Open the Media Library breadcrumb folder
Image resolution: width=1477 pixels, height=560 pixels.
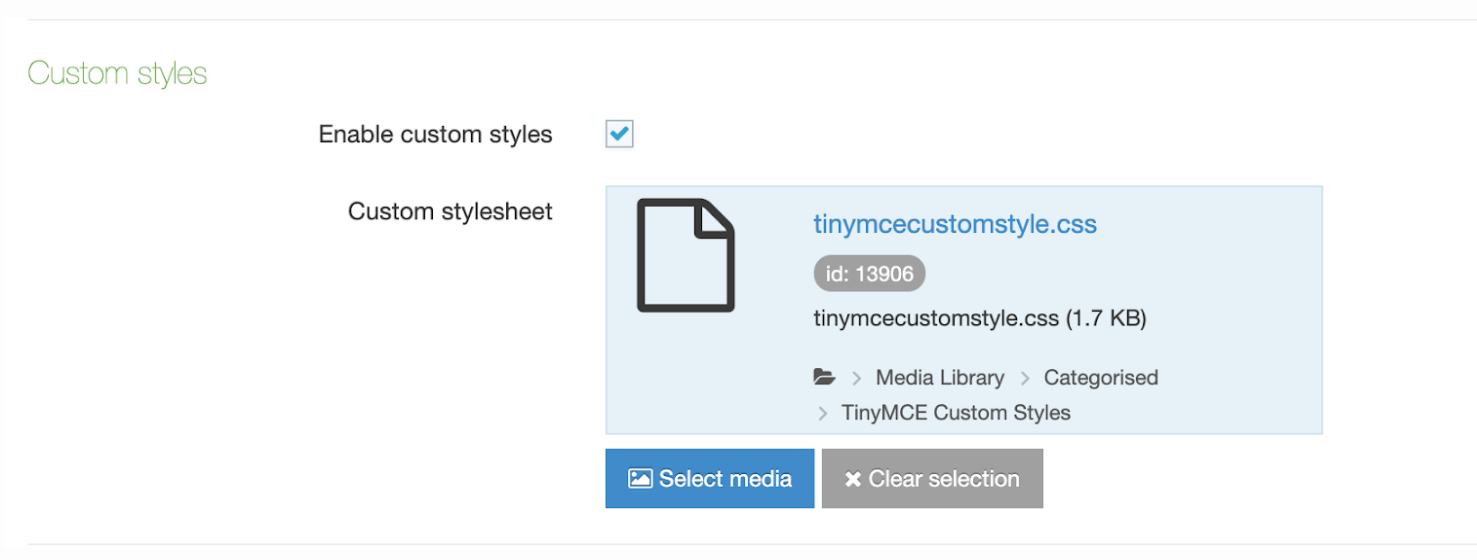pos(939,378)
